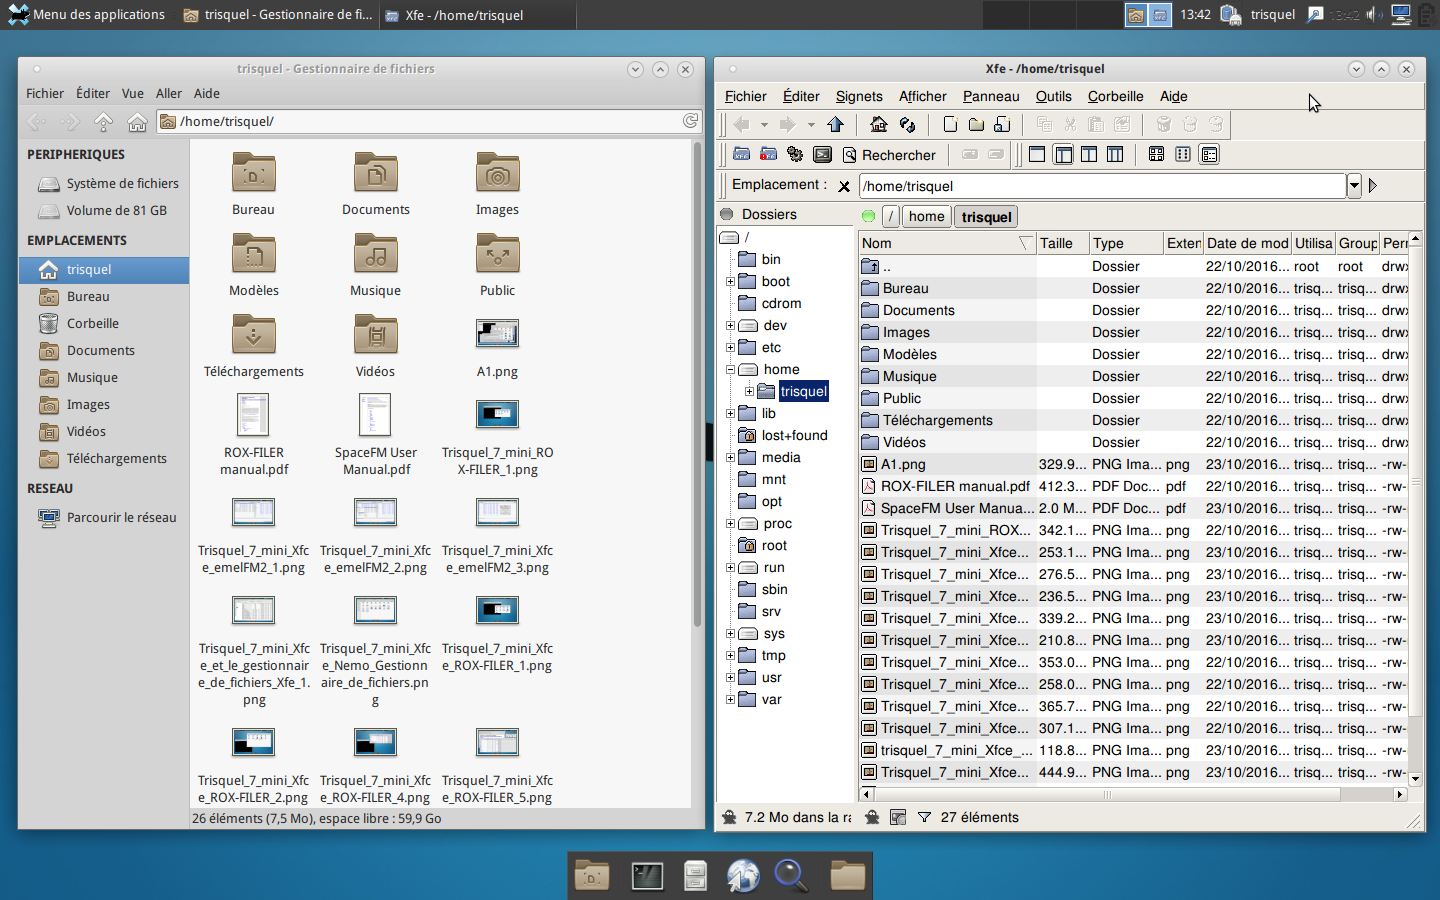The image size is (1440, 900).
Task: Click the root slash path button in Xfe
Action: coord(890,216)
